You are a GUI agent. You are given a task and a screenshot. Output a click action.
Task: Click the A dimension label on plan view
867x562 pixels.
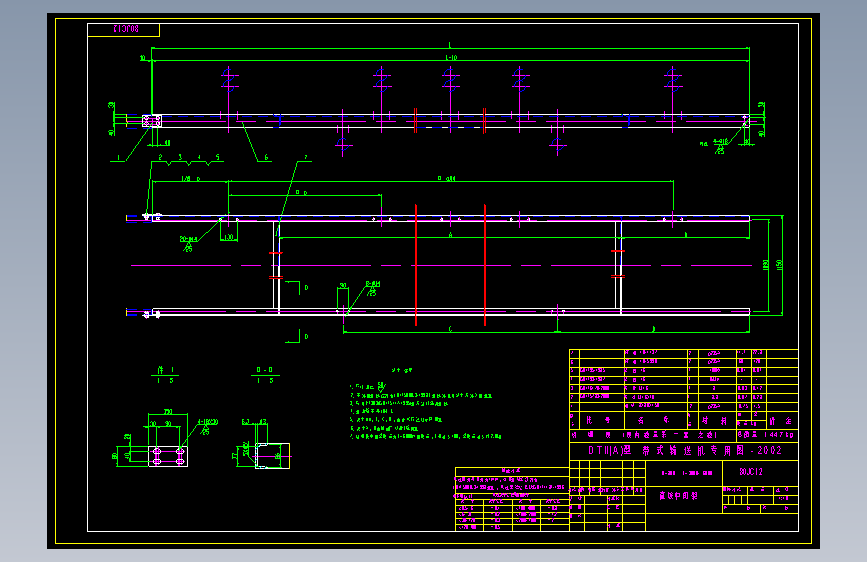(x=451, y=235)
